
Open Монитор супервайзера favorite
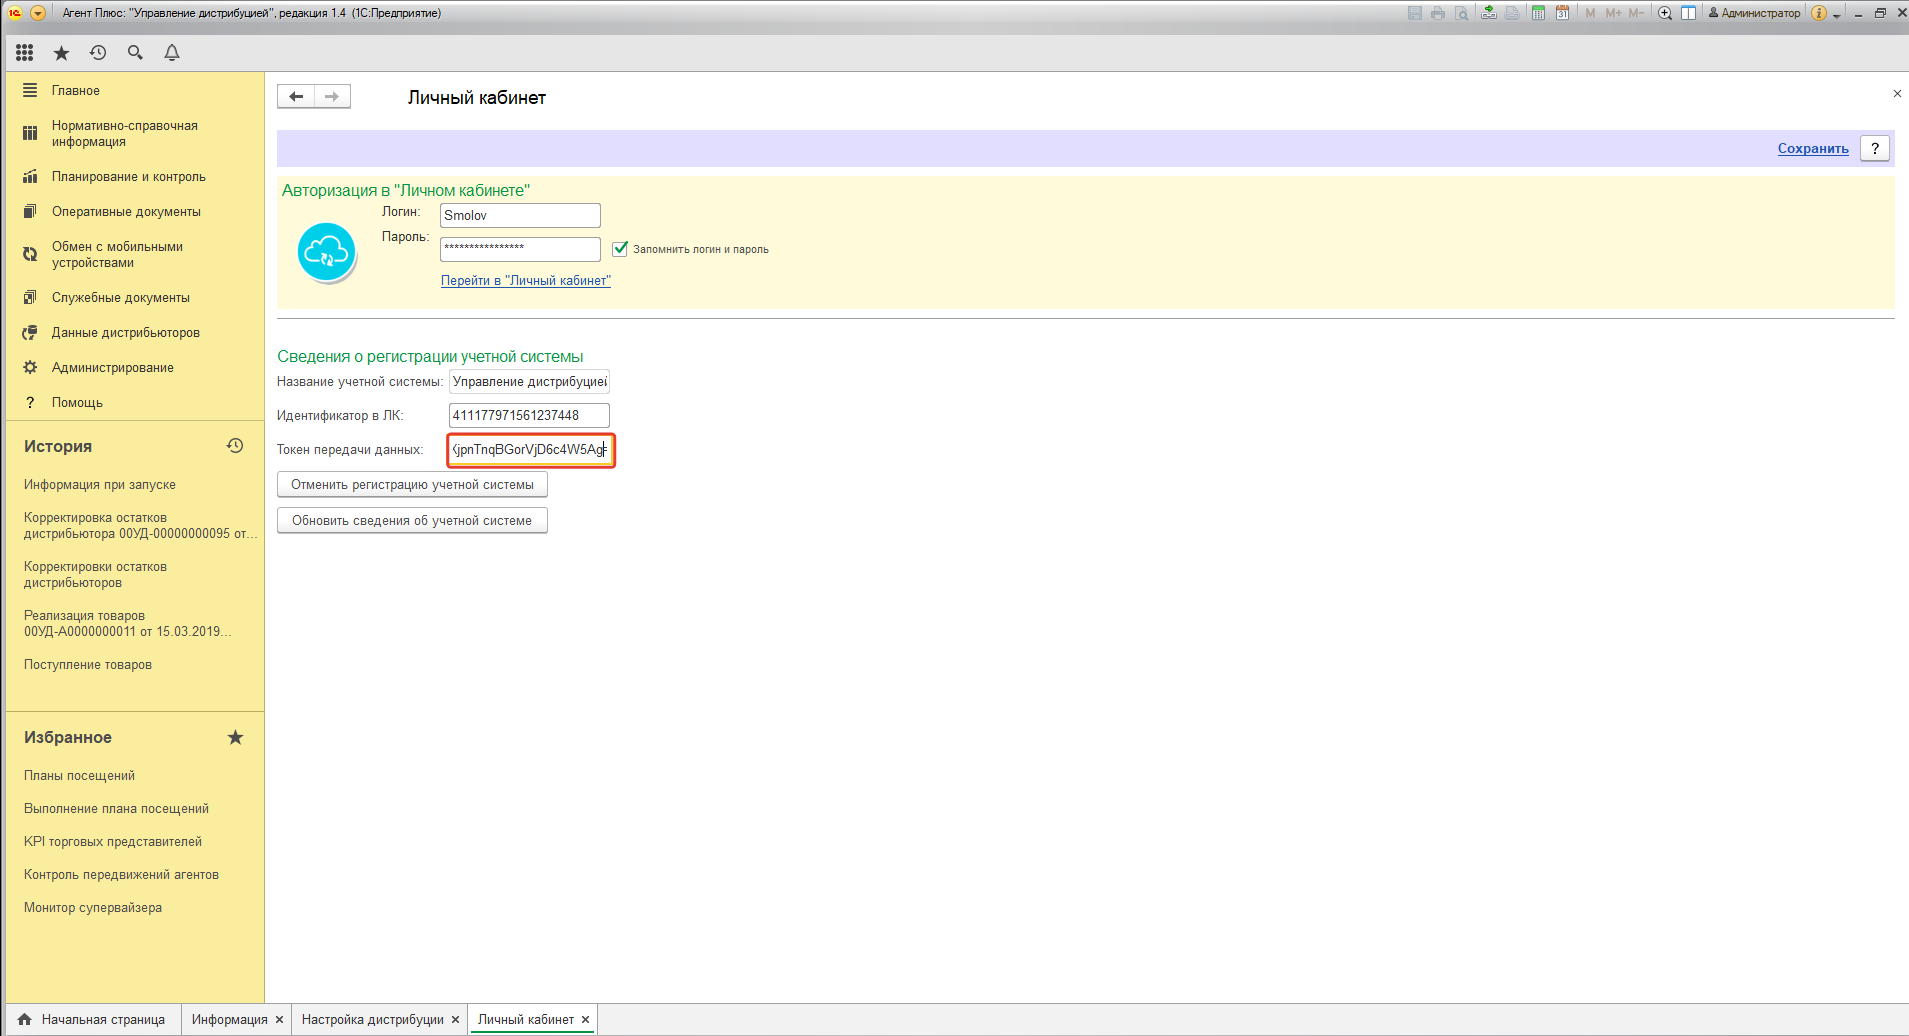point(93,907)
